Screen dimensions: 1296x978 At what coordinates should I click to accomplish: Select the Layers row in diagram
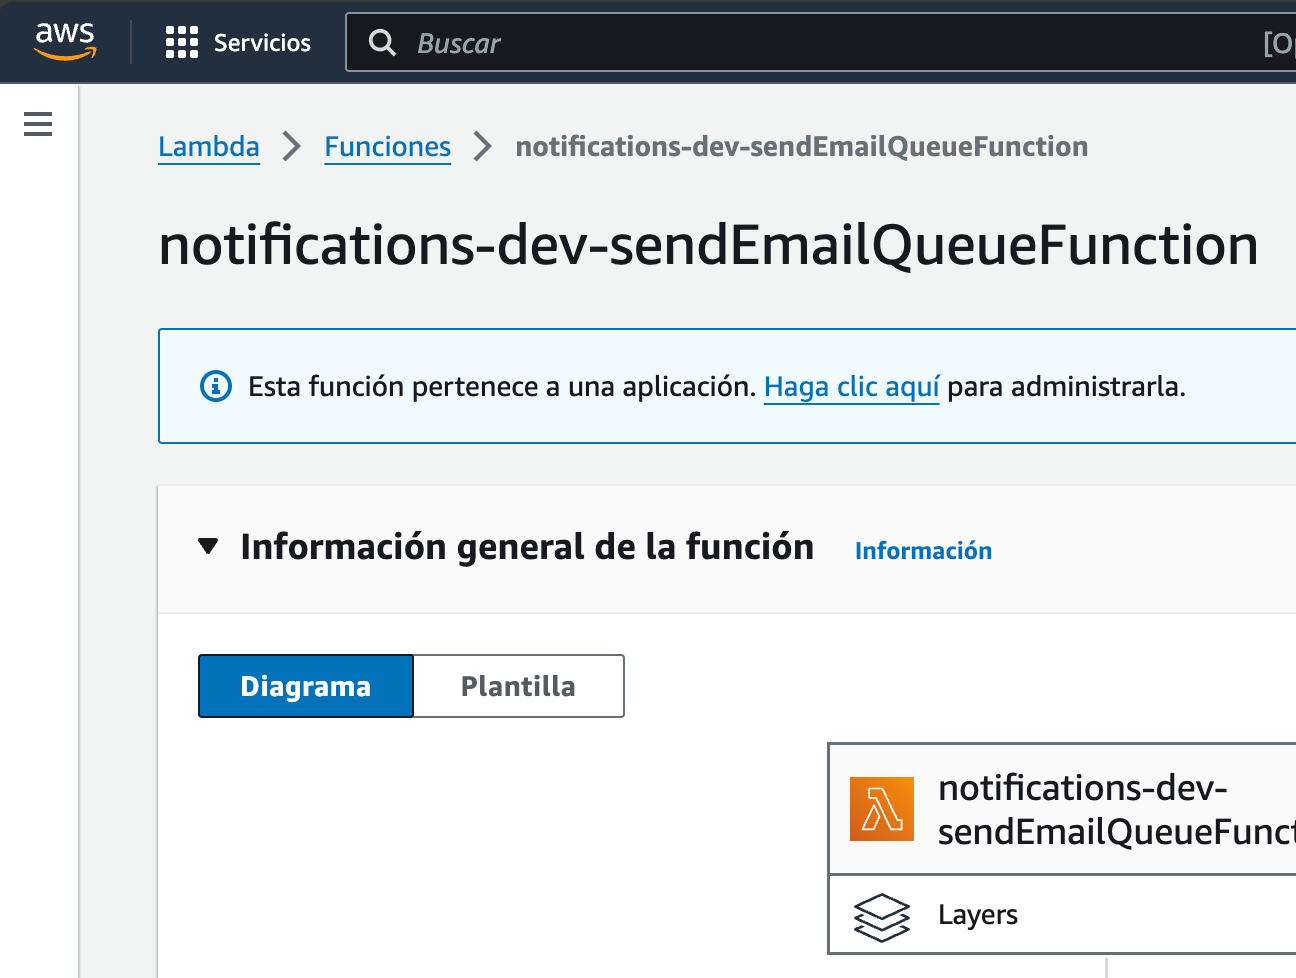tap(1062, 915)
